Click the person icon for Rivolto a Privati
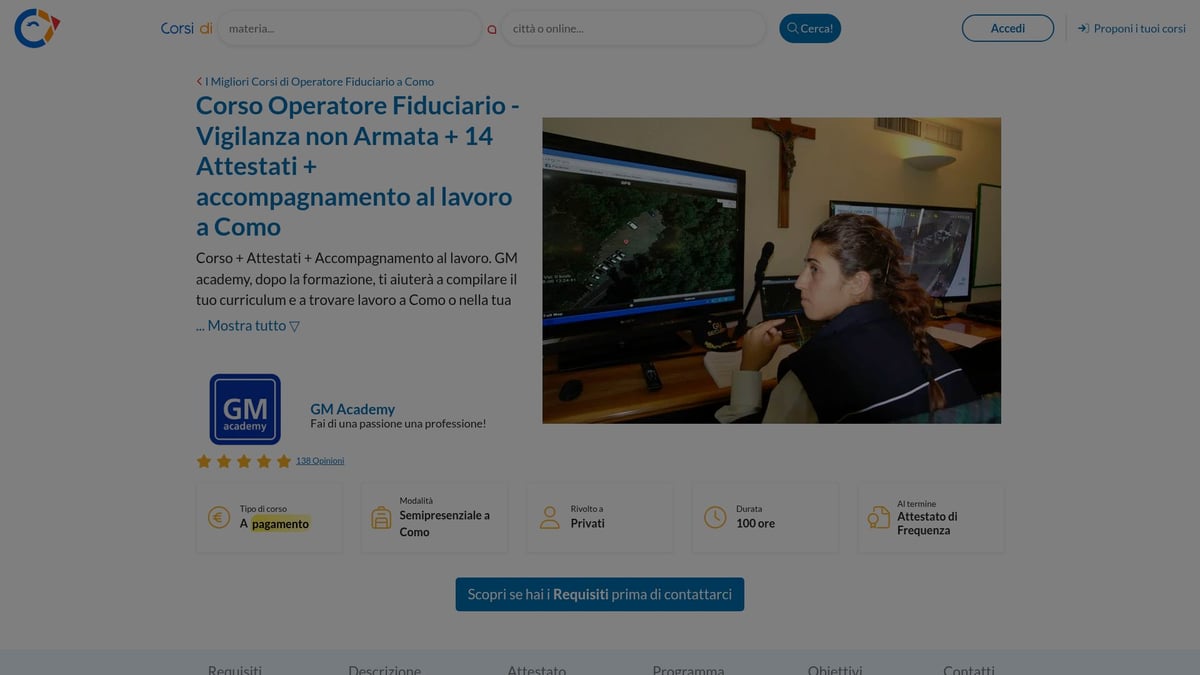Screen dimensions: 1200x675 point(549,516)
